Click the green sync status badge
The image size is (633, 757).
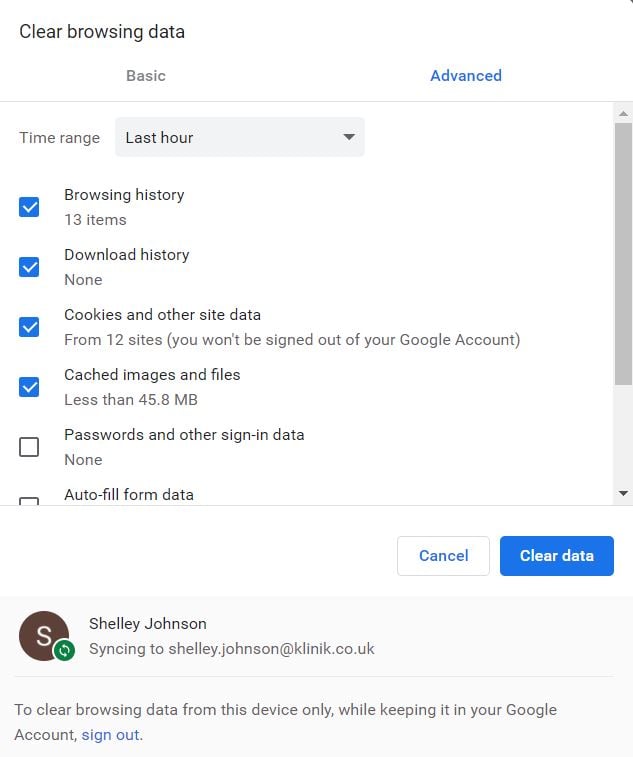click(65, 651)
